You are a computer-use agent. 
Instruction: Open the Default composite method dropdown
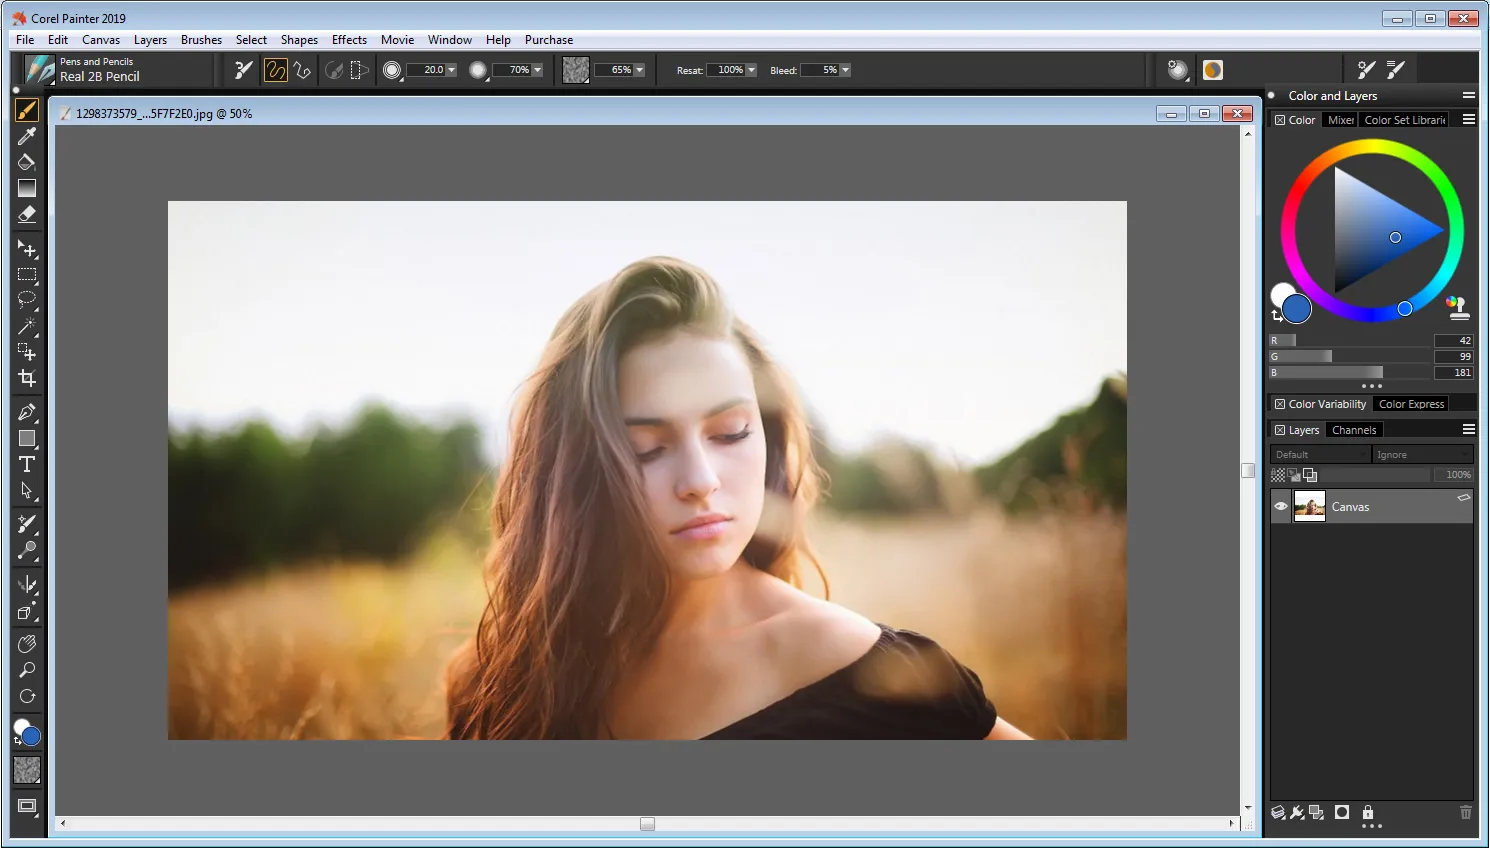1320,454
